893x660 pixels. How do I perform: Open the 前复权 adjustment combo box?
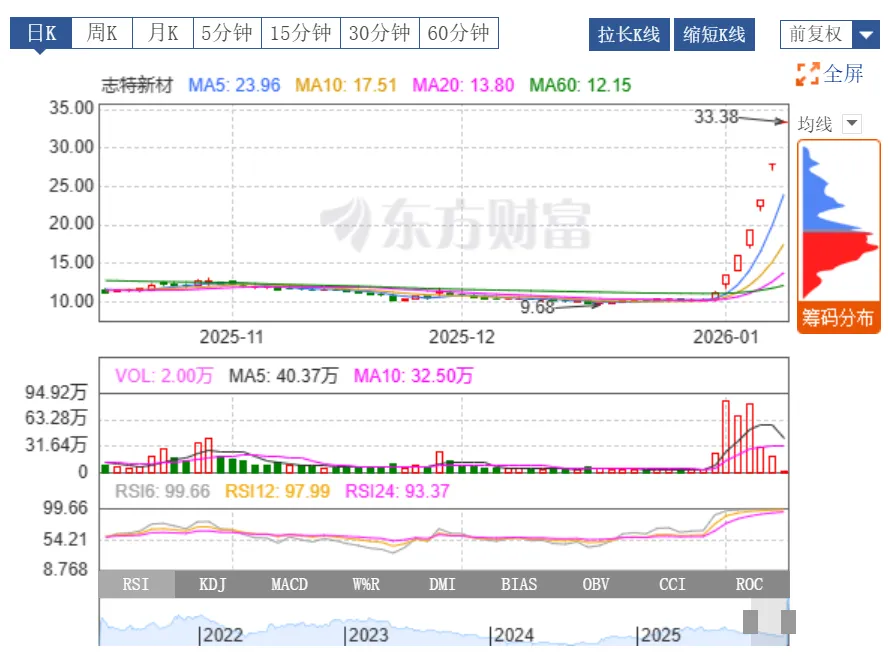click(830, 35)
